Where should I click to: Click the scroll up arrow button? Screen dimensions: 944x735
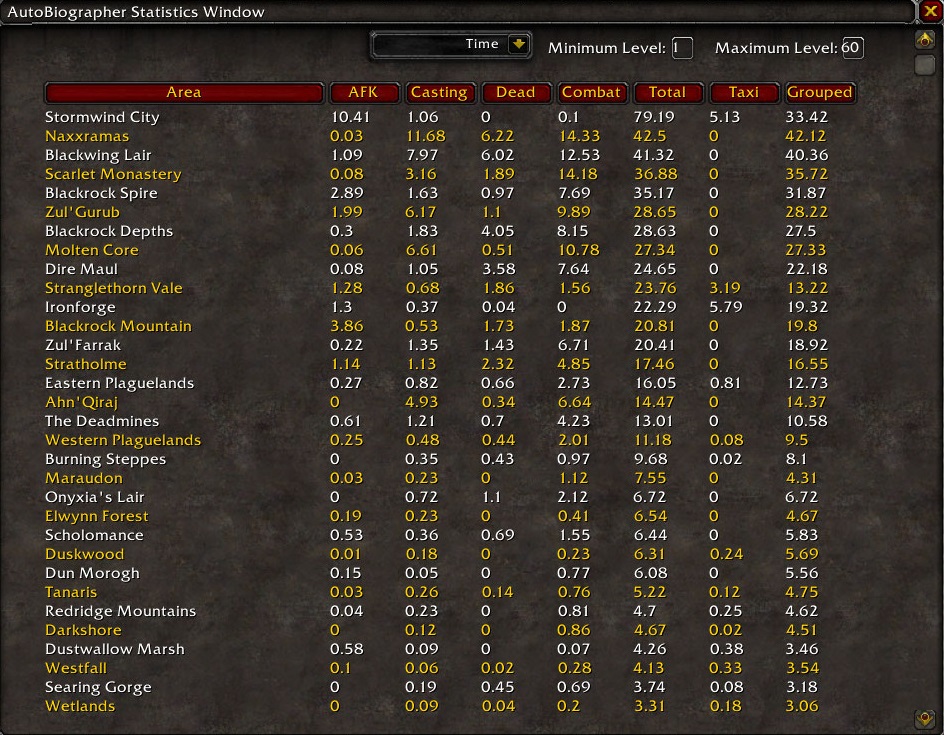(925, 40)
